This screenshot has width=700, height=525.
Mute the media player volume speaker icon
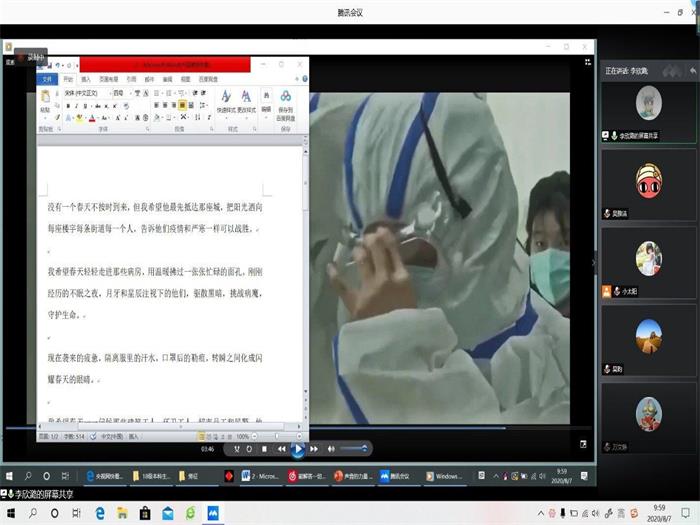pos(331,449)
